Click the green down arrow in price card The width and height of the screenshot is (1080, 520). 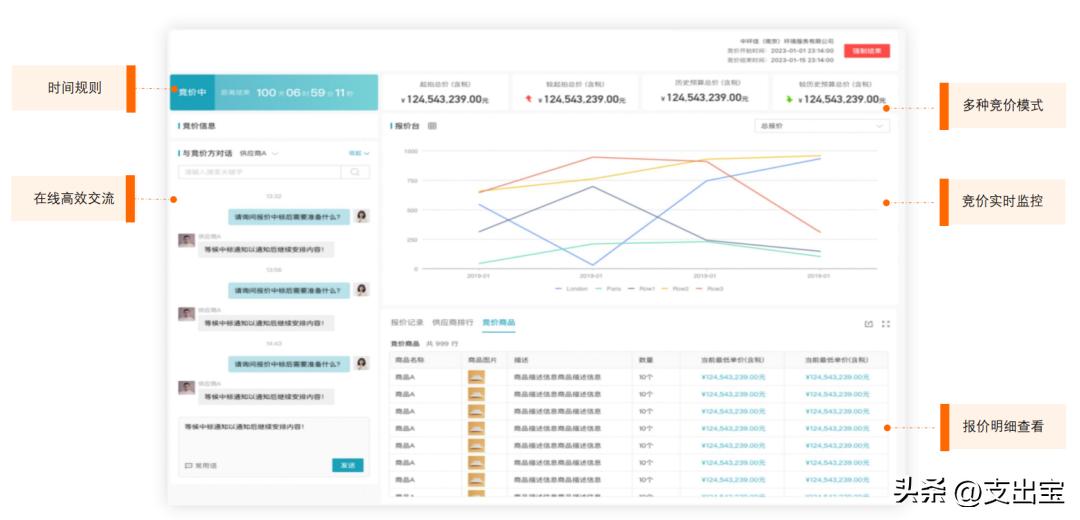pos(789,99)
